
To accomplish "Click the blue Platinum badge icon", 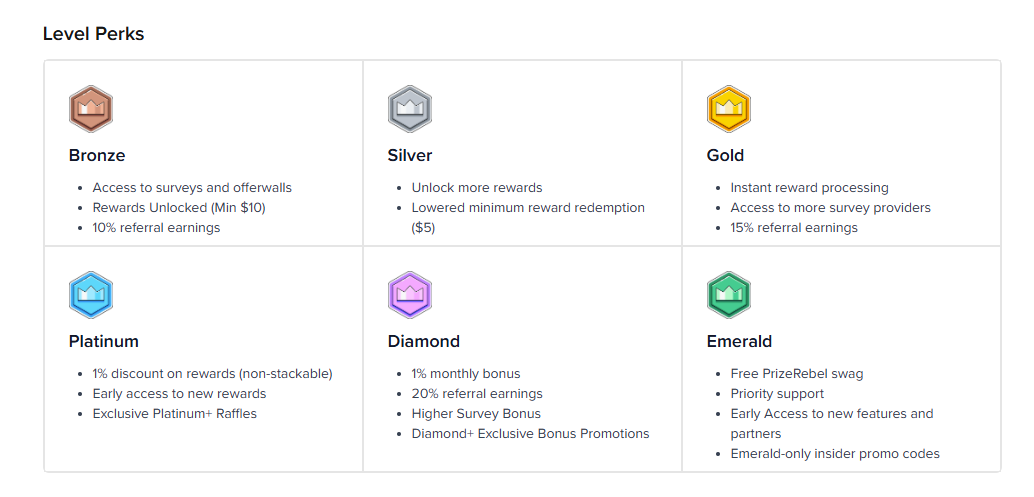I will coord(91,295).
